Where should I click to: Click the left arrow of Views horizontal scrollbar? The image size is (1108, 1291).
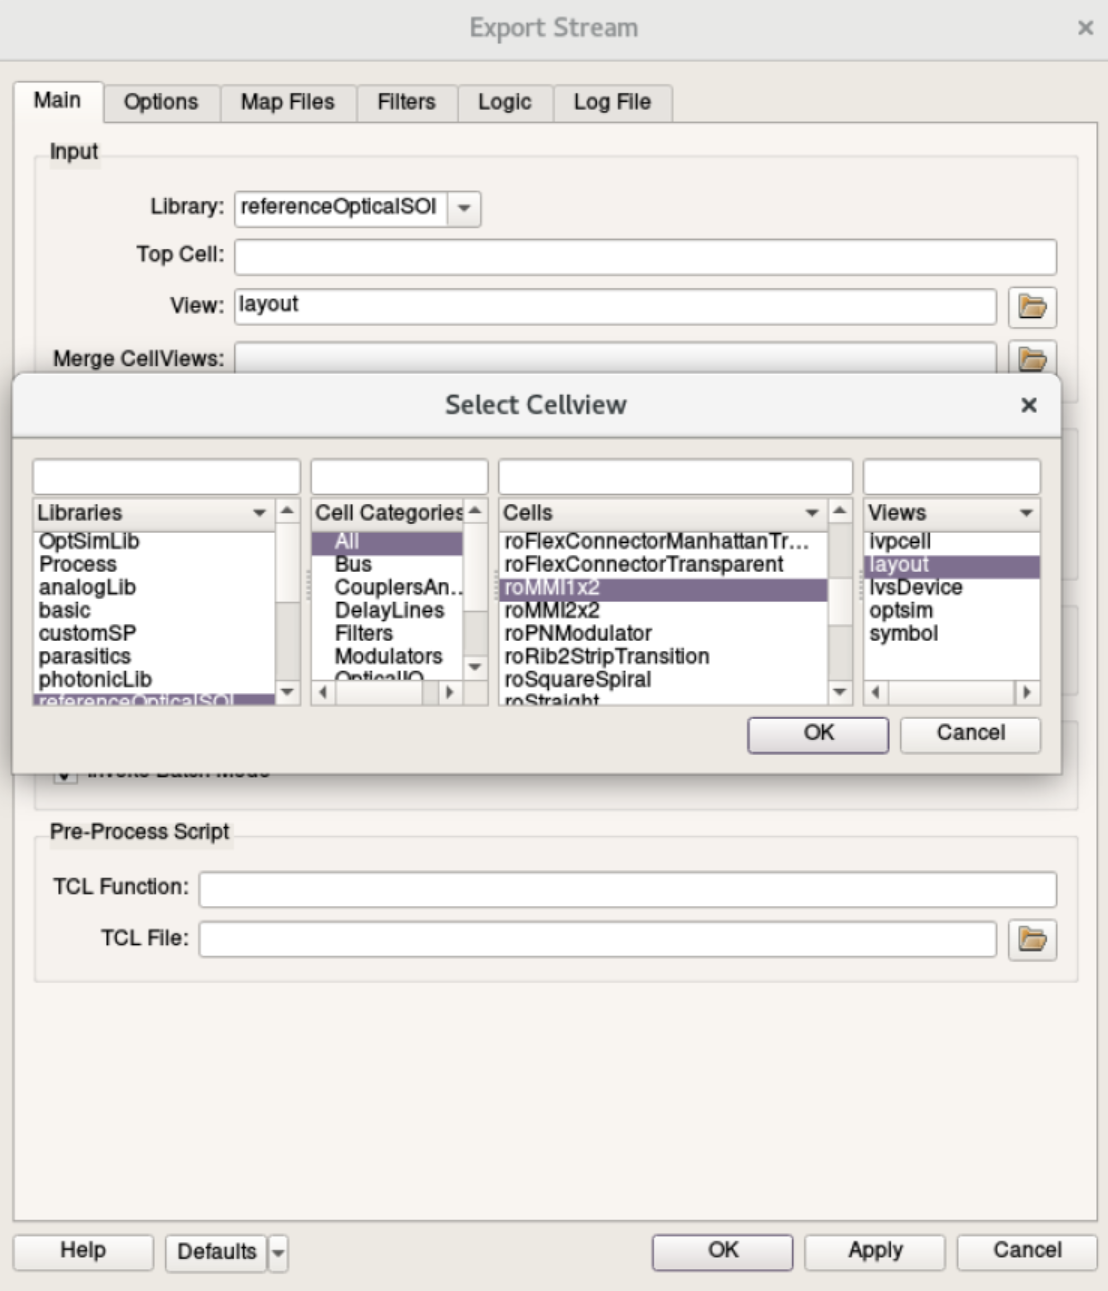[877, 692]
